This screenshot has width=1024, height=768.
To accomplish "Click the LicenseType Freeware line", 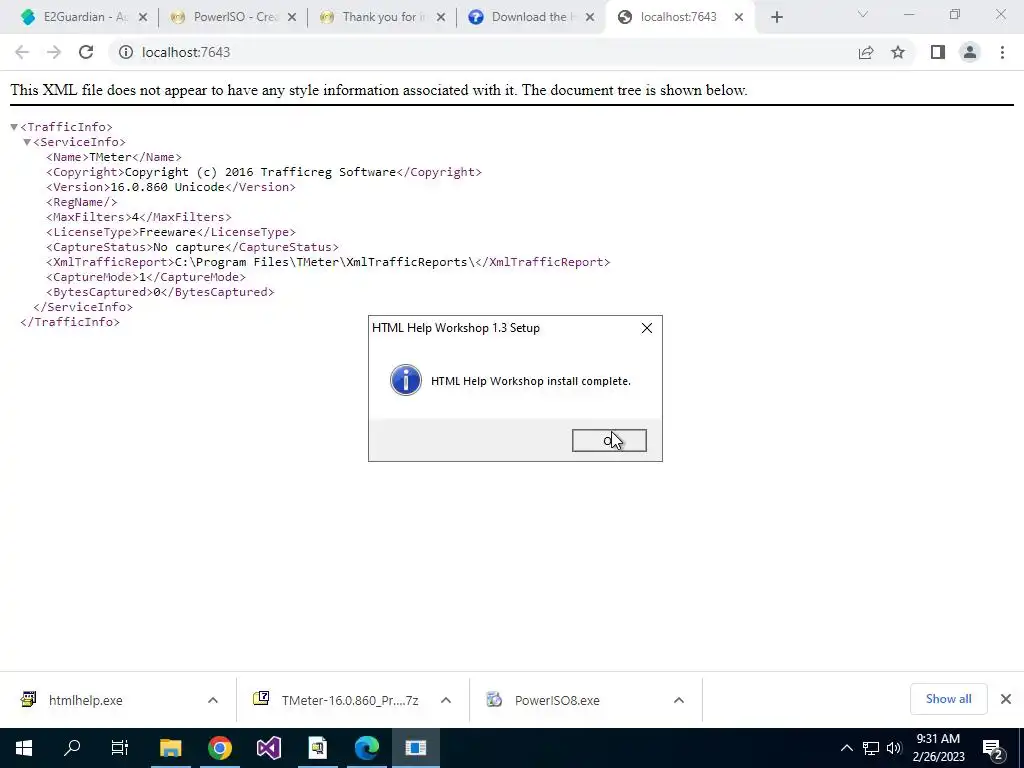I will (x=170, y=232).
